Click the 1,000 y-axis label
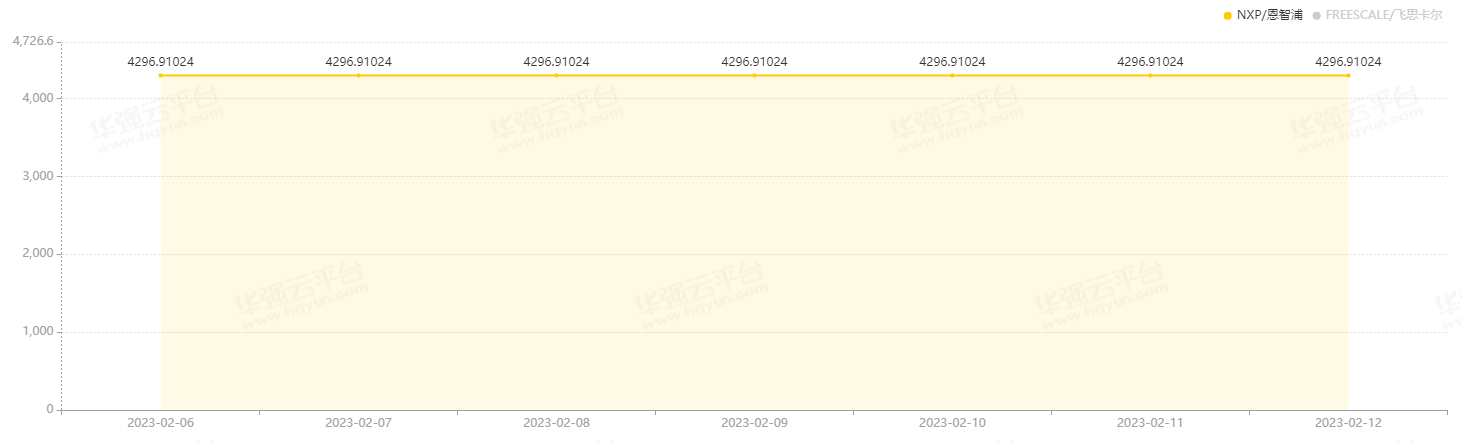Viewport: 1468px width, 443px height. (x=39, y=332)
